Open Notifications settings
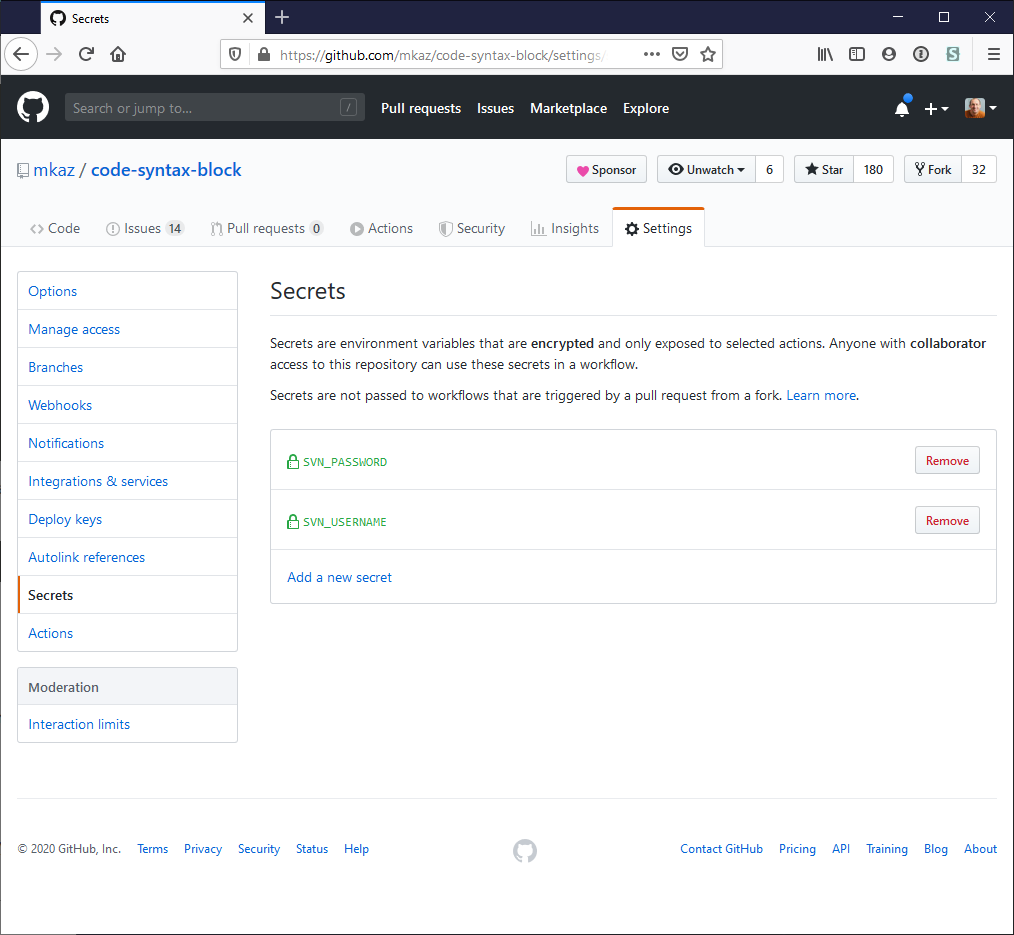The height and width of the screenshot is (935, 1014). click(x=127, y=444)
